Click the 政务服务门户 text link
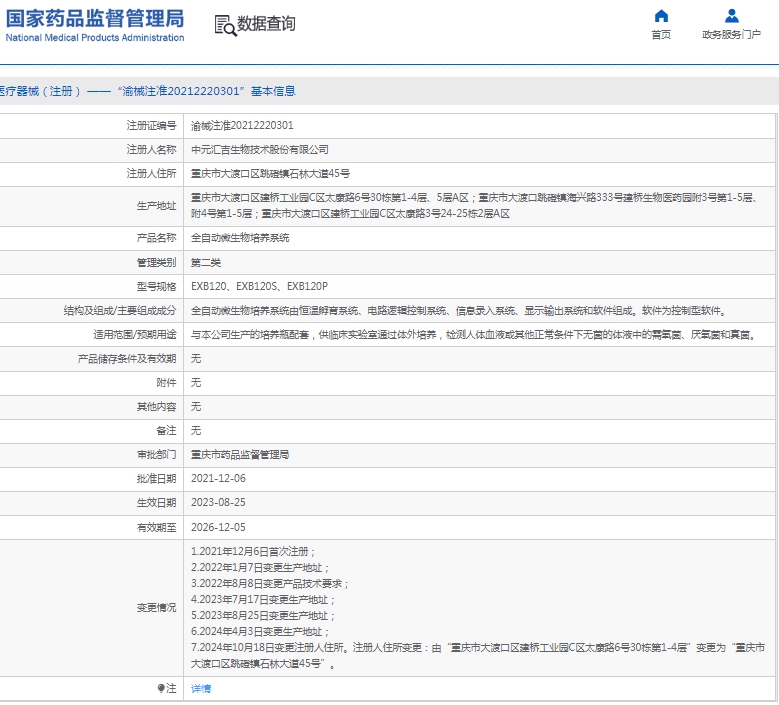The height and width of the screenshot is (705, 779). point(731,34)
